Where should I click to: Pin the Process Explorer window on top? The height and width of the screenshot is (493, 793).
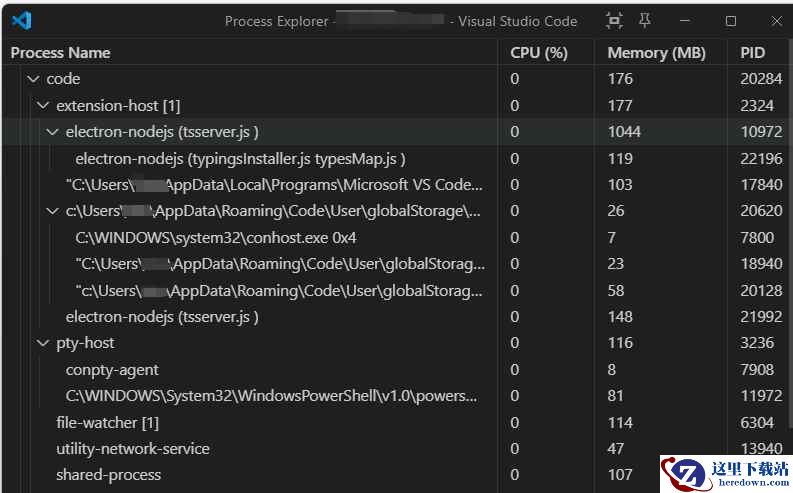click(644, 21)
